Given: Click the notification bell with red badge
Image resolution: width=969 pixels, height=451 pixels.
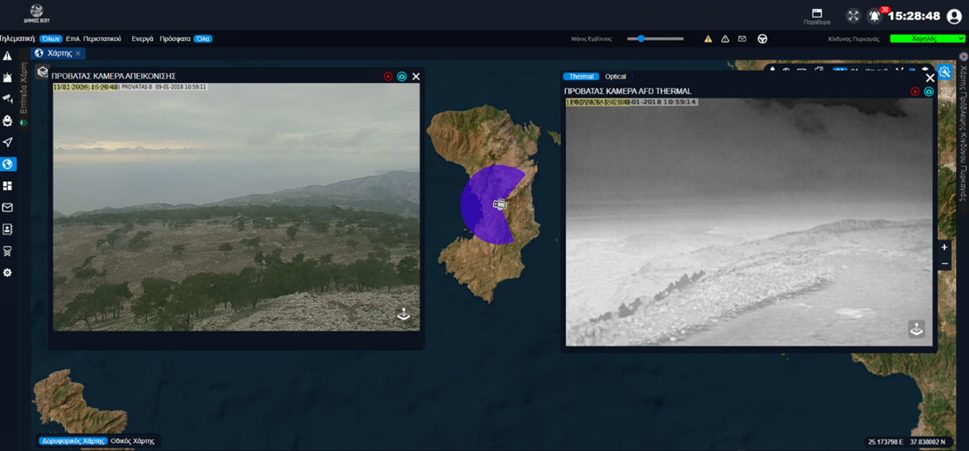Looking at the screenshot, I should click(875, 16).
